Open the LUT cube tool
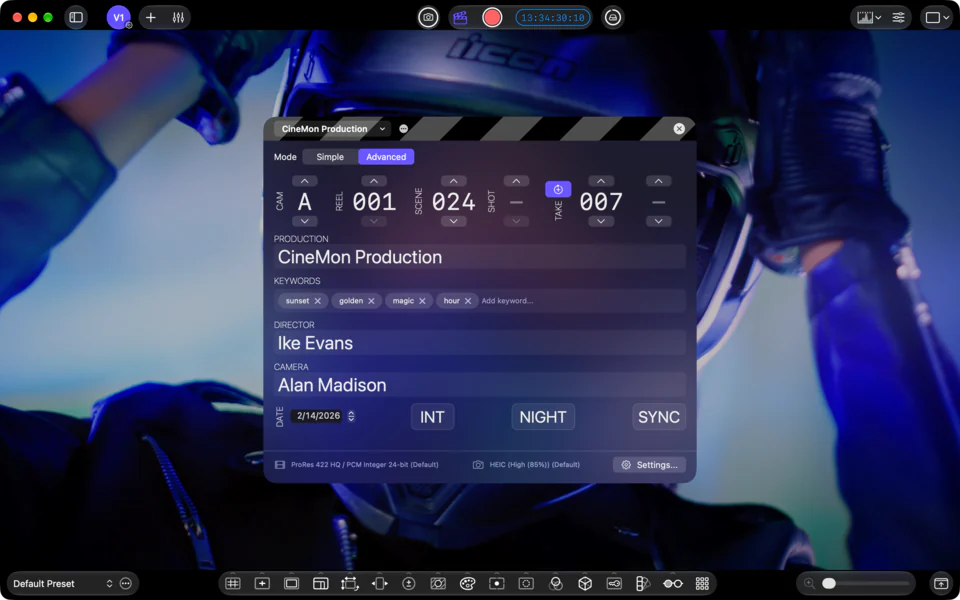 tap(585, 583)
